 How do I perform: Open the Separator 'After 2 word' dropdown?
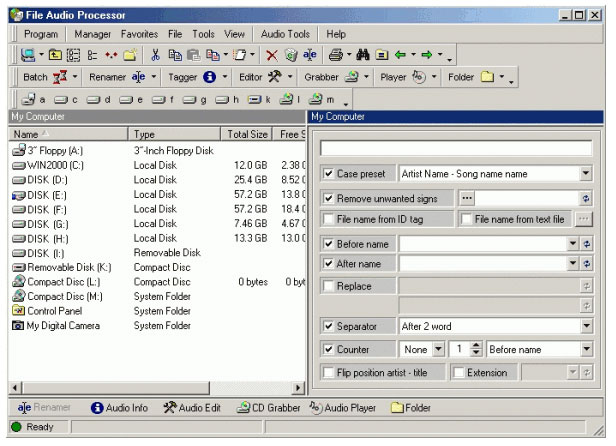(586, 326)
